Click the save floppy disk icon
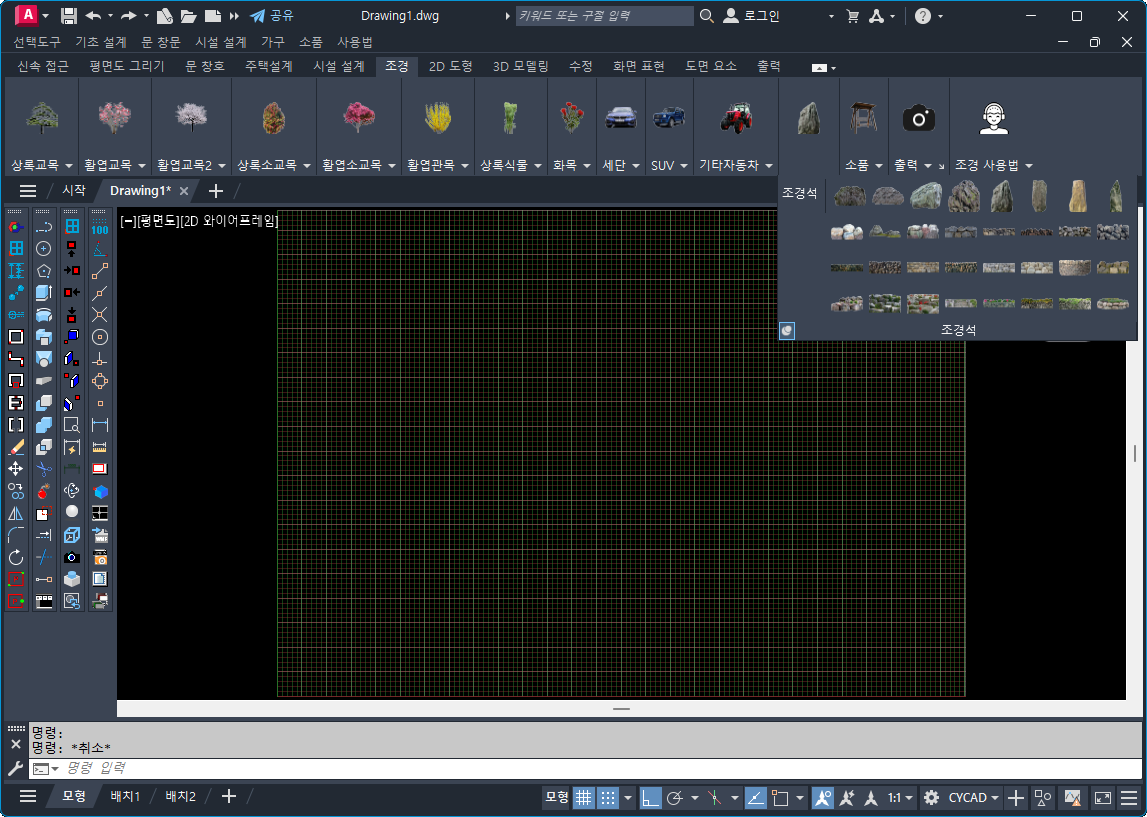The width and height of the screenshot is (1147, 817). click(69, 16)
